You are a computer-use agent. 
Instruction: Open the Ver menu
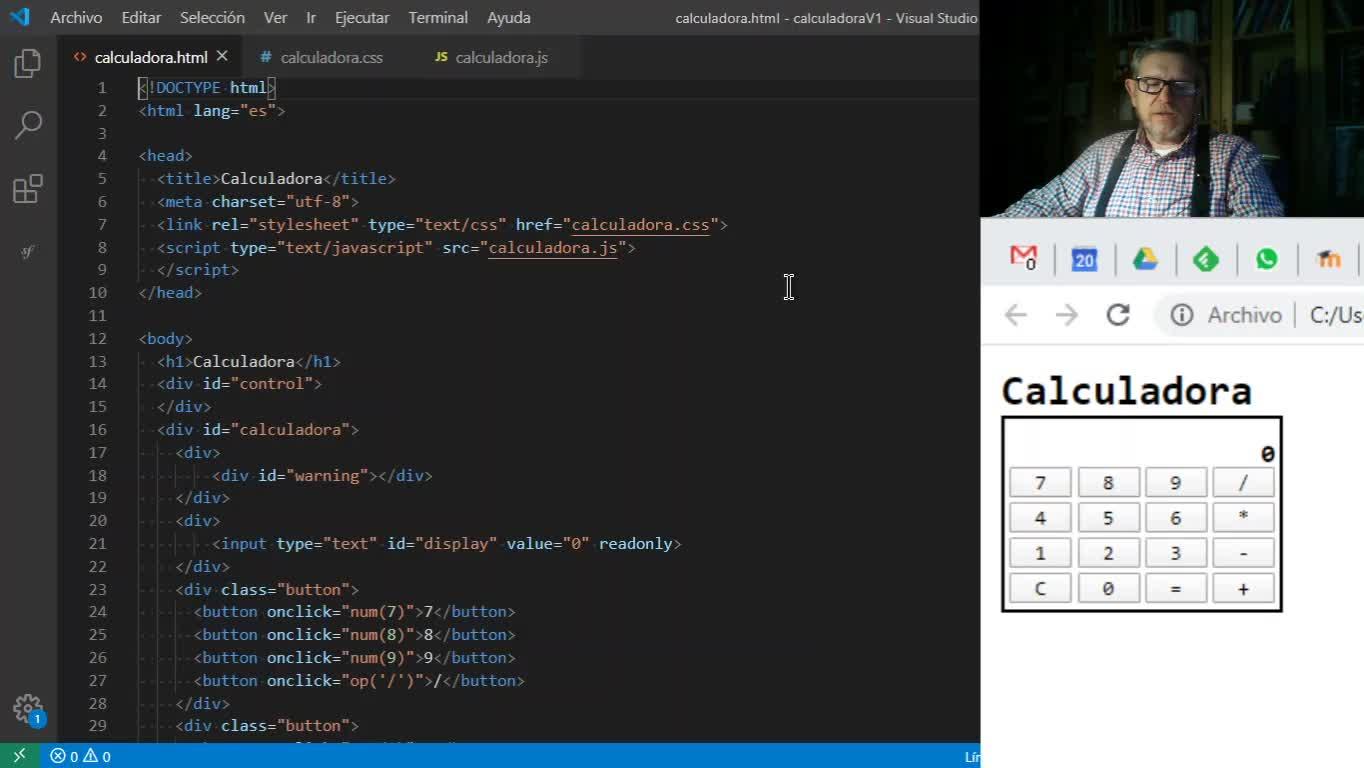tap(275, 17)
